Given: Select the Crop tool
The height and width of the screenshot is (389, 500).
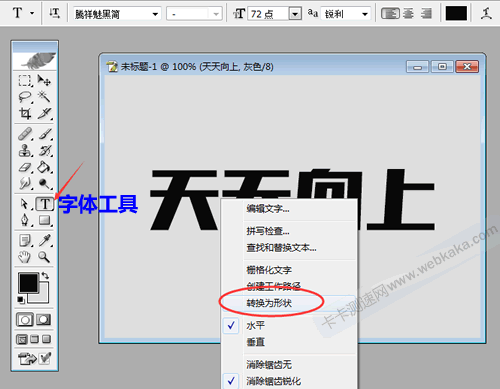Looking at the screenshot, I should point(25,113).
